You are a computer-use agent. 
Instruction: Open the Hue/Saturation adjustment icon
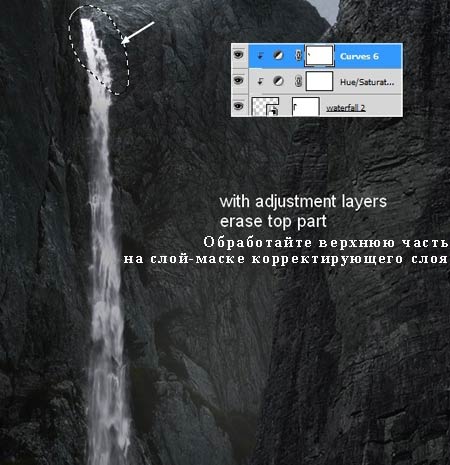tap(278, 81)
